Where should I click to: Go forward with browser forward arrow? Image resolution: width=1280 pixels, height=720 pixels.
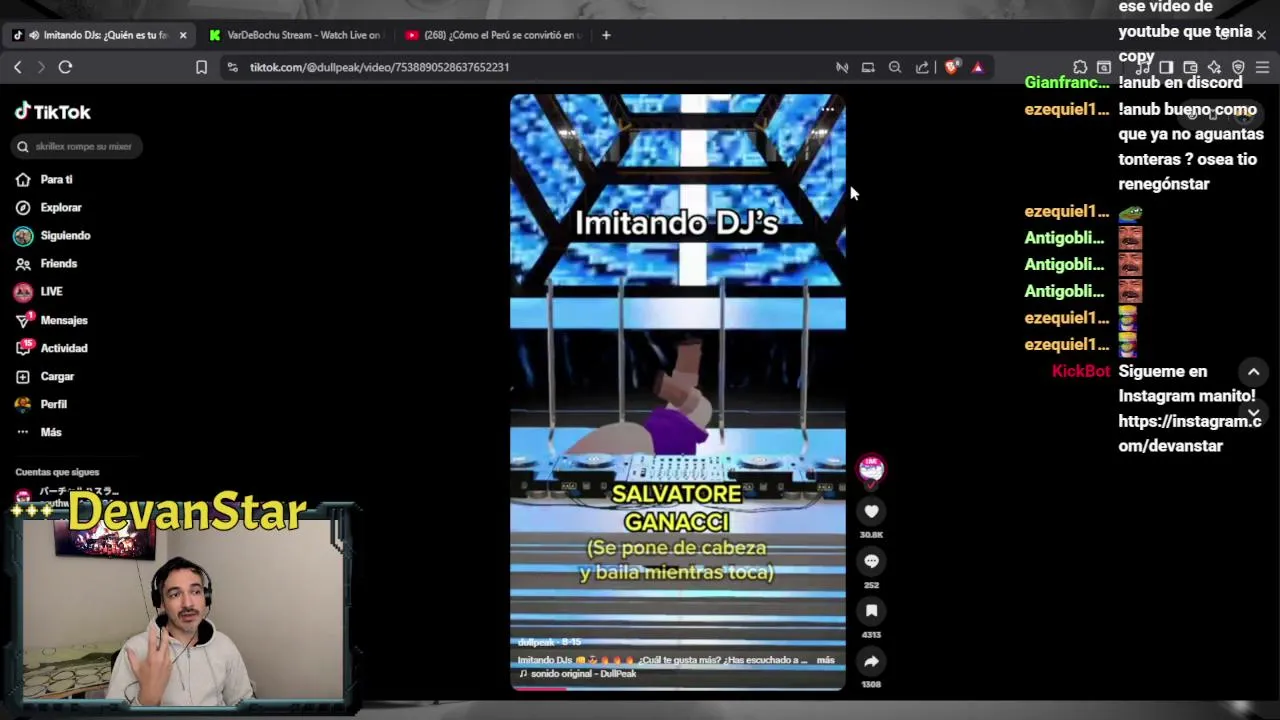pyautogui.click(x=41, y=67)
